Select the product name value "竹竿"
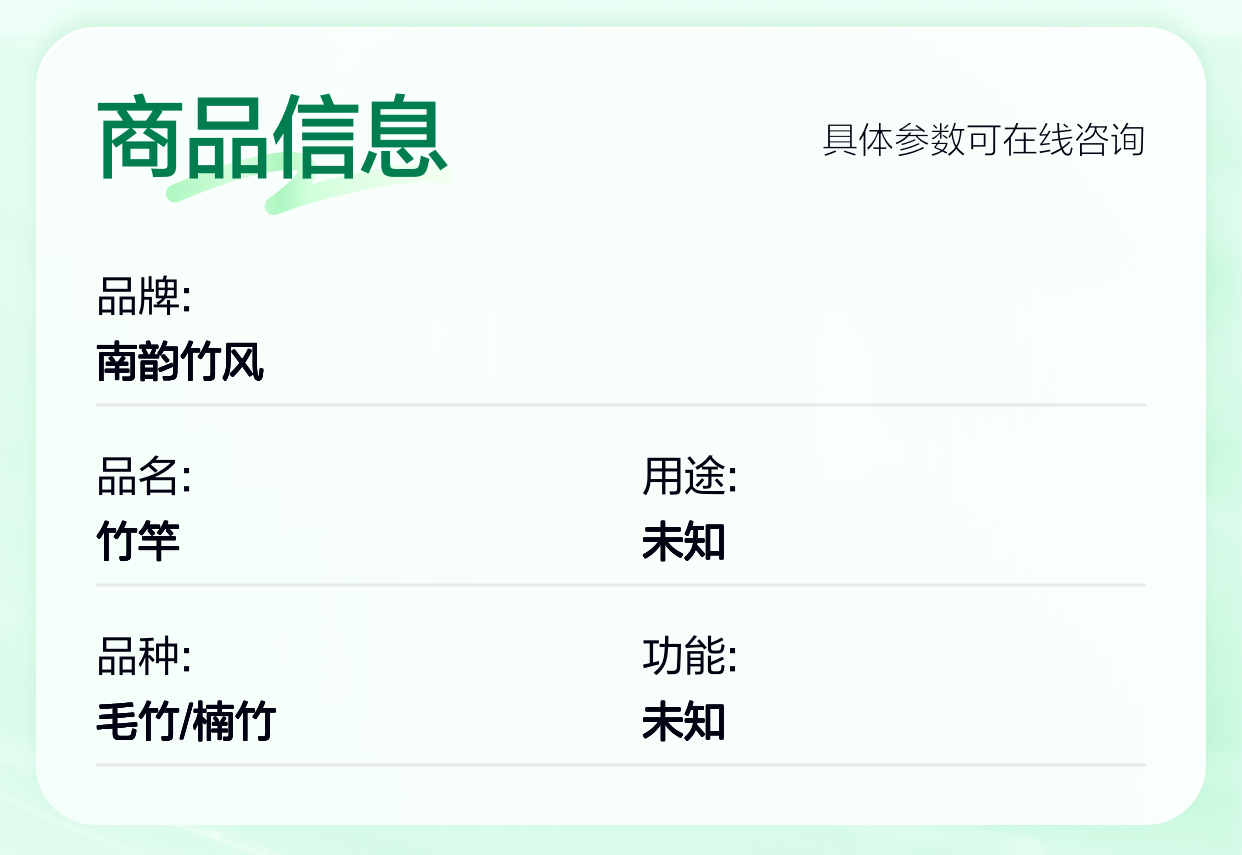1242x855 pixels. click(138, 542)
